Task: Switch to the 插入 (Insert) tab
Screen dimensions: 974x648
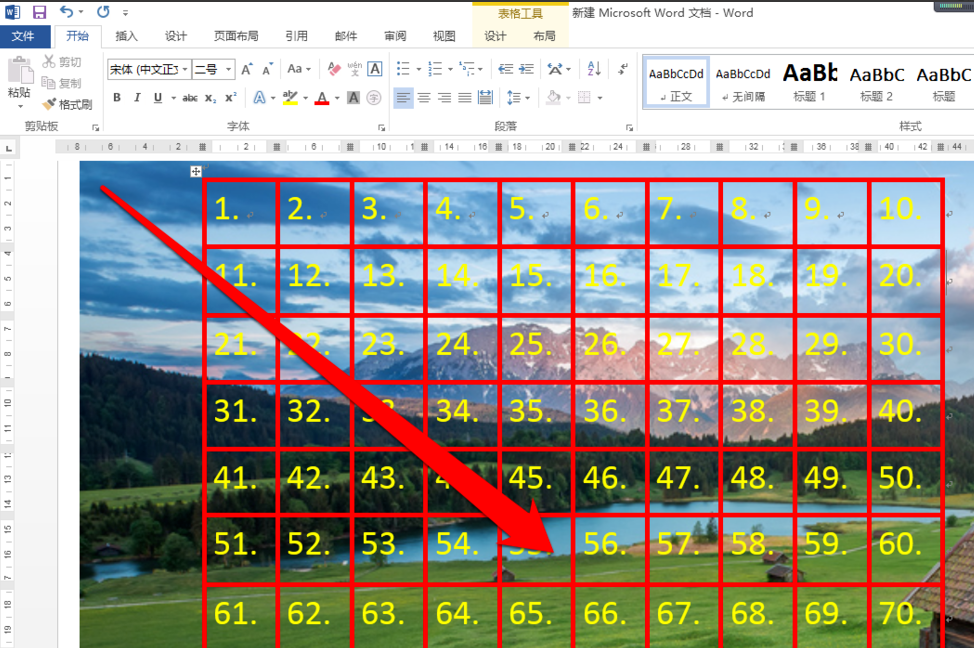Action: click(x=126, y=36)
